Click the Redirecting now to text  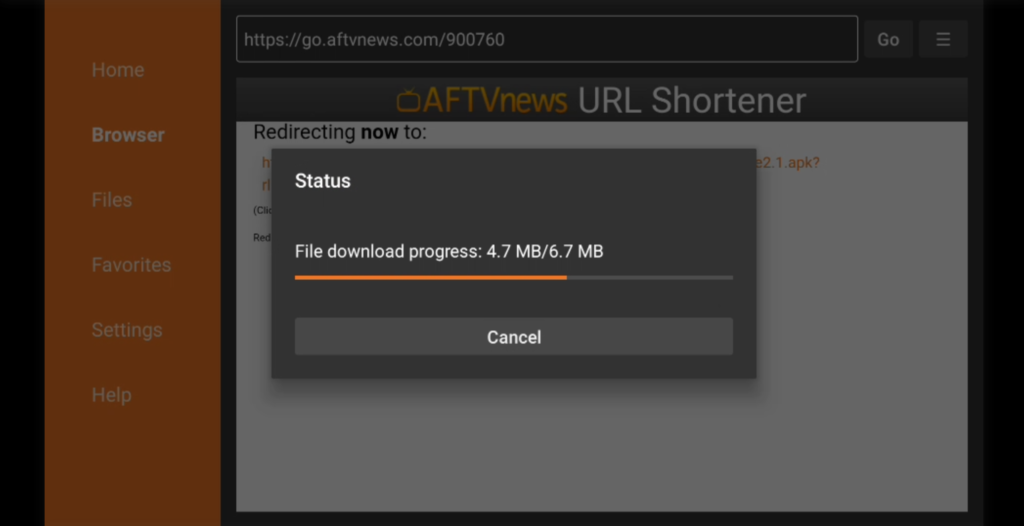pyautogui.click(x=340, y=132)
